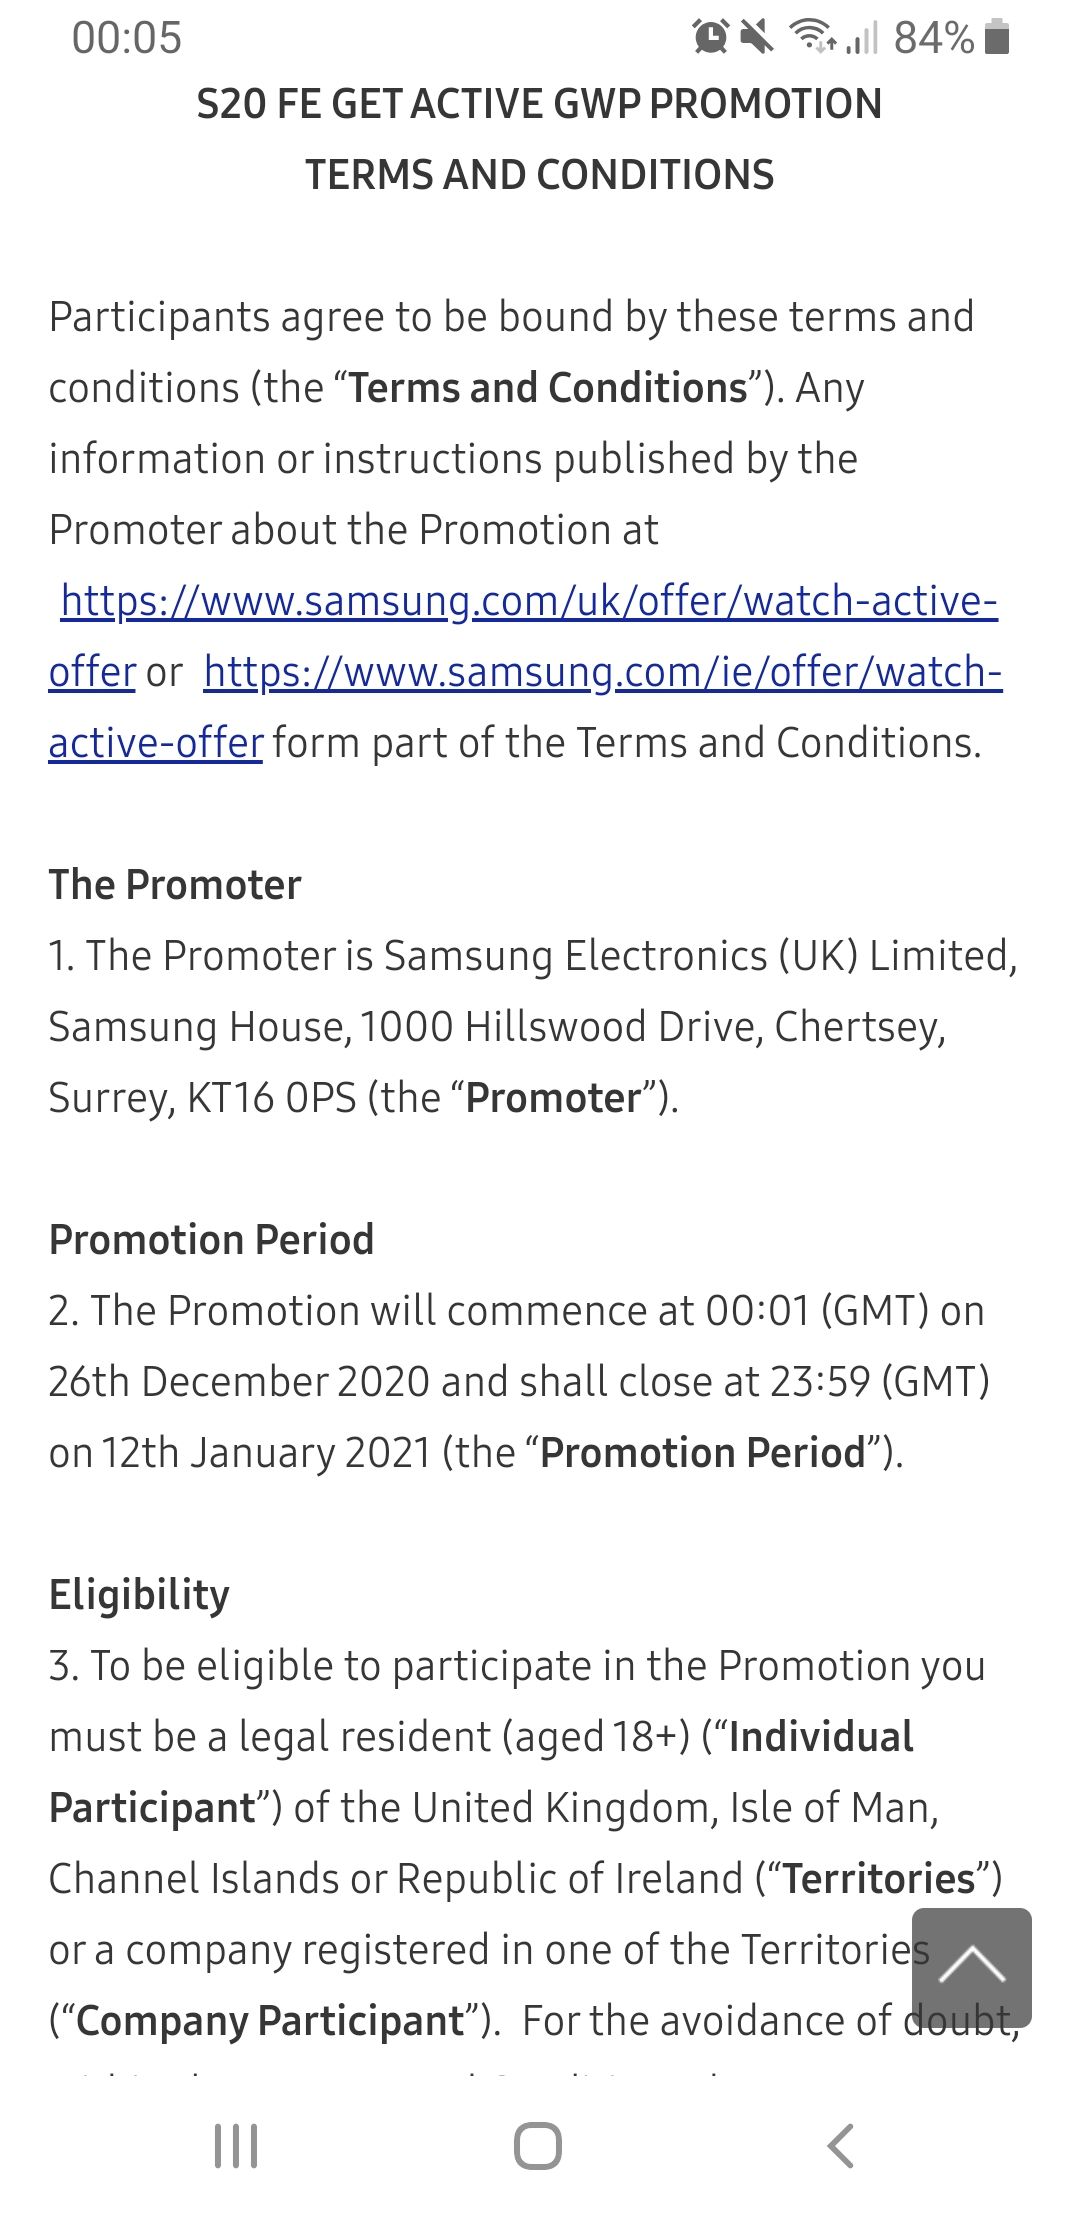Tap the bold "Terms and Conditions" defined term
The width and height of the screenshot is (1080, 2220).
tap(548, 388)
